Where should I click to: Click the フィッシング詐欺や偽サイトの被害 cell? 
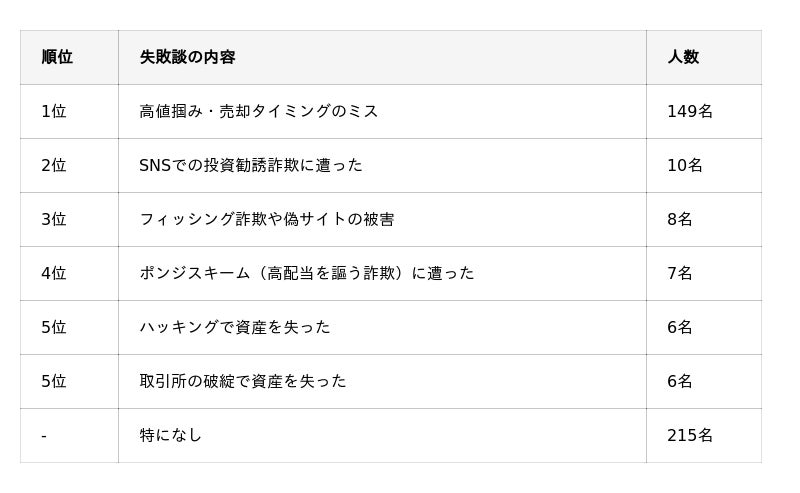point(267,219)
